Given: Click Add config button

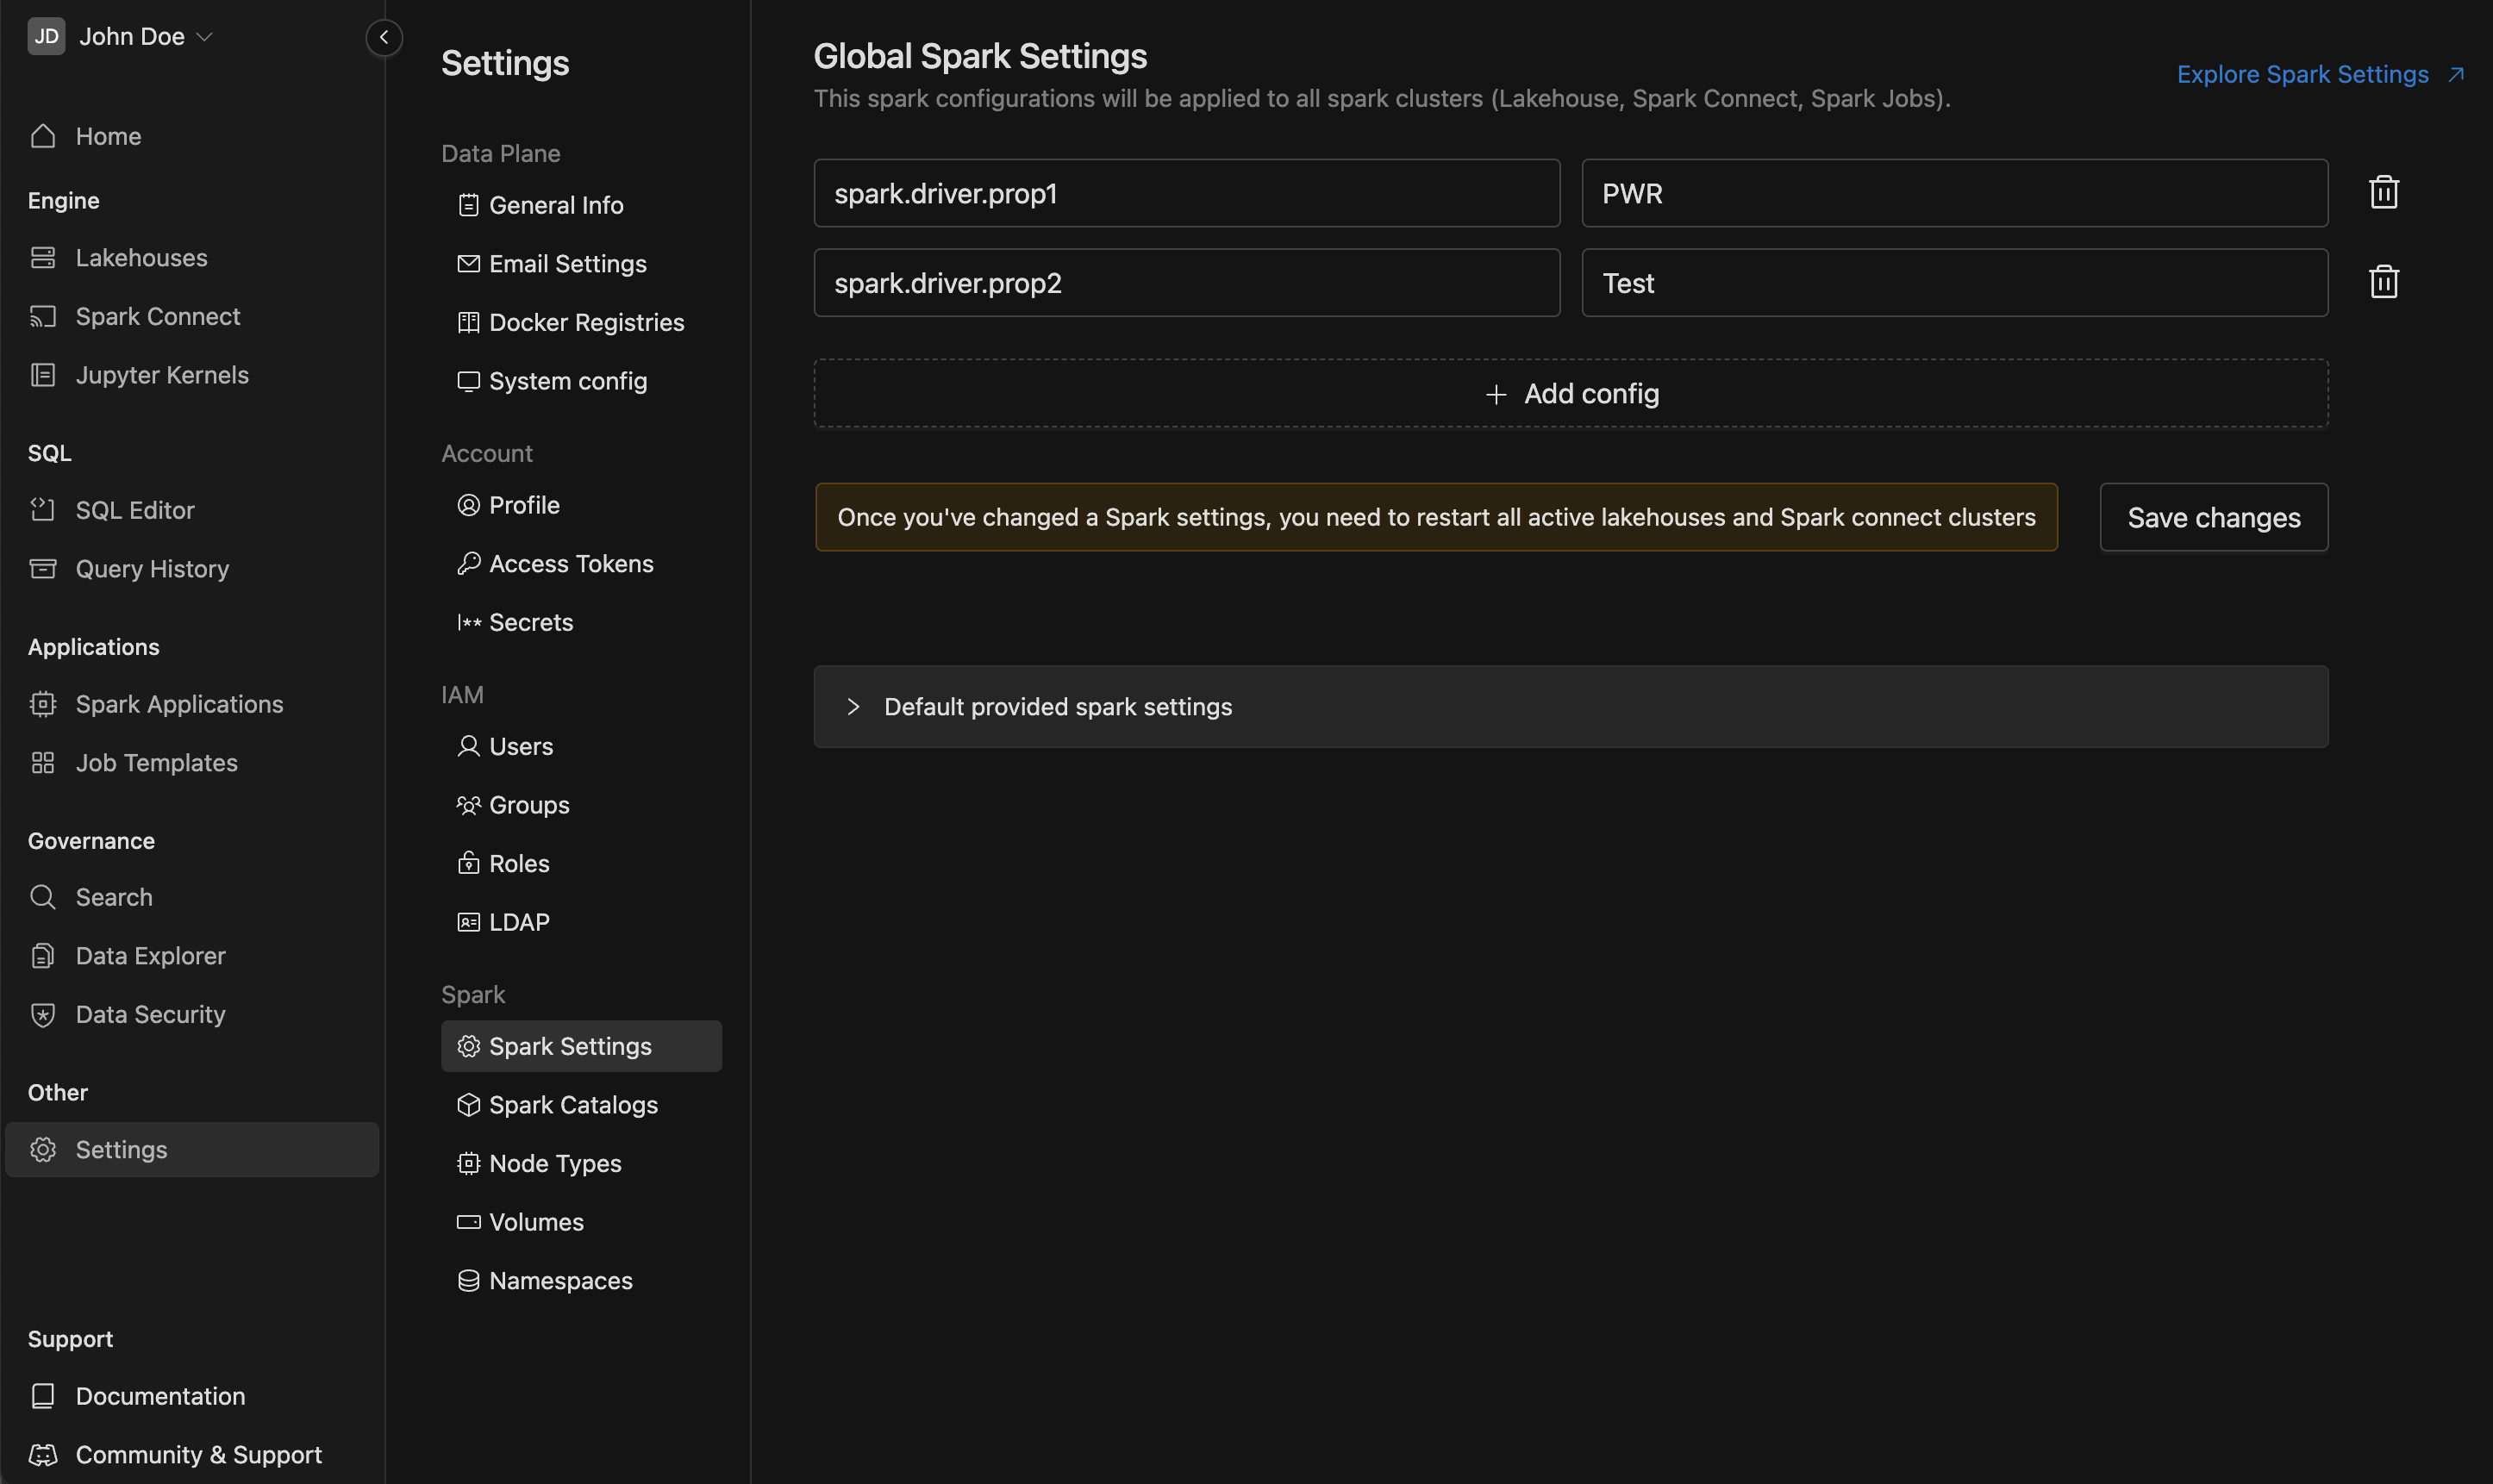Looking at the screenshot, I should click(1571, 392).
